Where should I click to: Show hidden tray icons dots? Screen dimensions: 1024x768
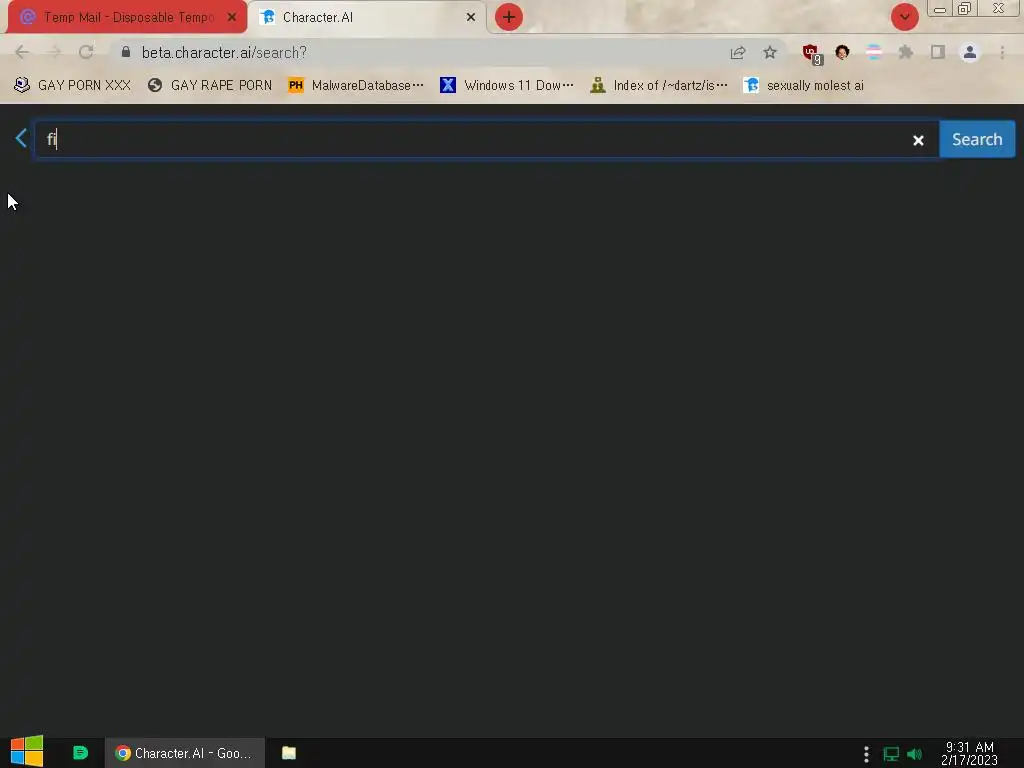coord(866,754)
